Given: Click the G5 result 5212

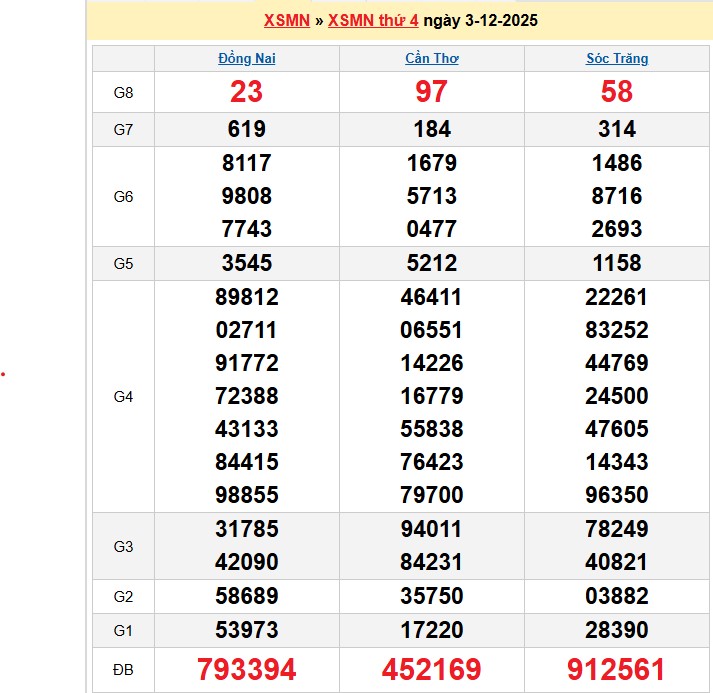Looking at the screenshot, I should coord(432,264).
